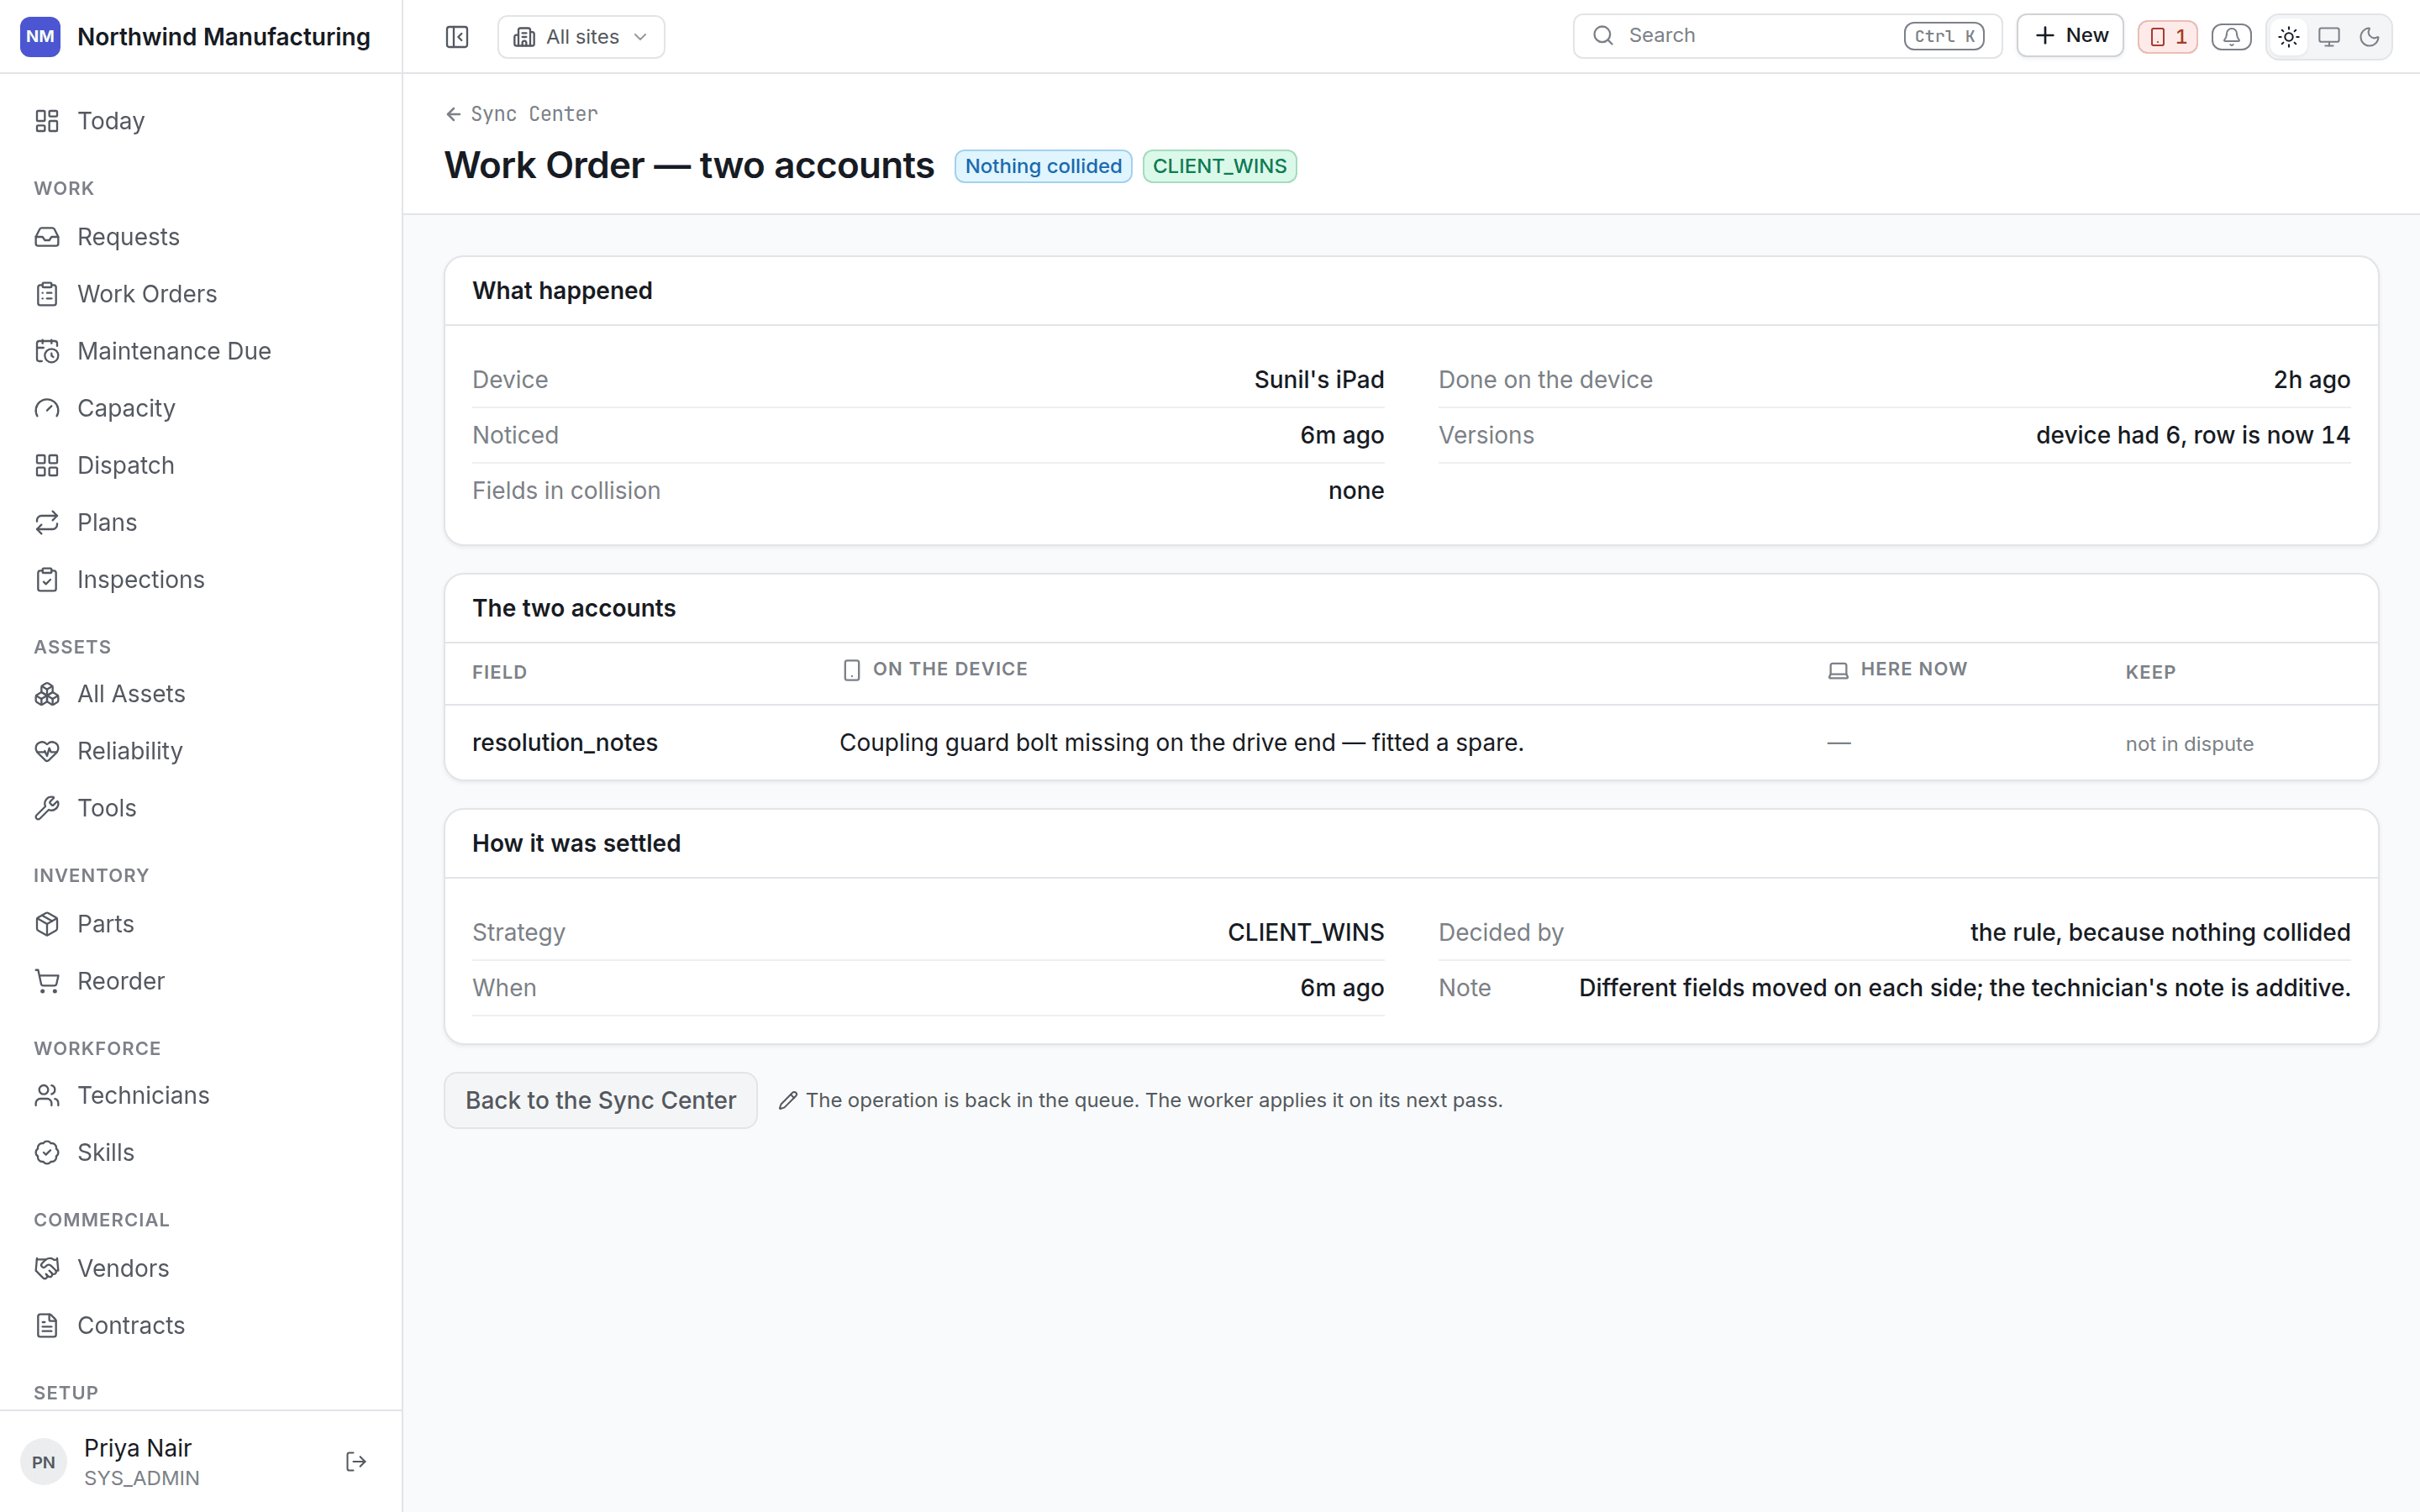Collapse the sidebar with the panel icon
This screenshot has height=1512, width=2420.
(x=457, y=37)
